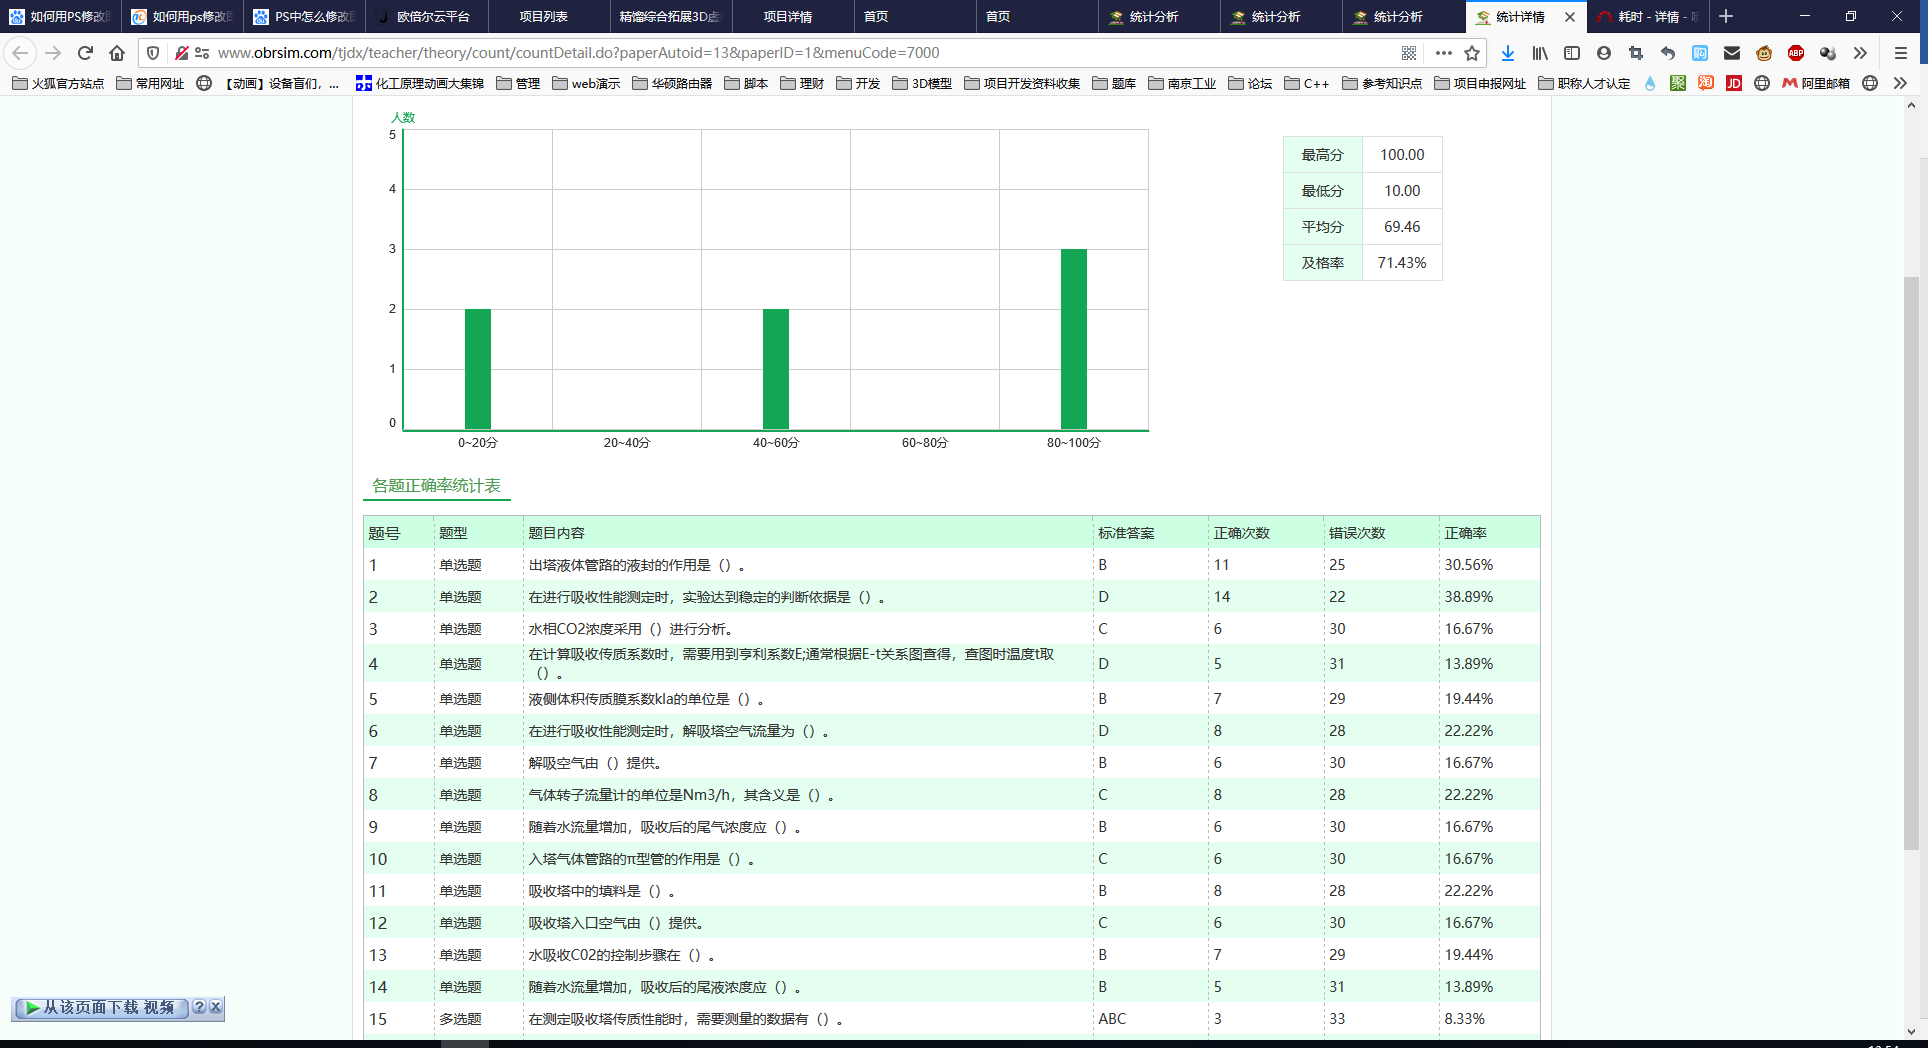
Task: Go back to the previous page
Action: pyautogui.click(x=20, y=53)
